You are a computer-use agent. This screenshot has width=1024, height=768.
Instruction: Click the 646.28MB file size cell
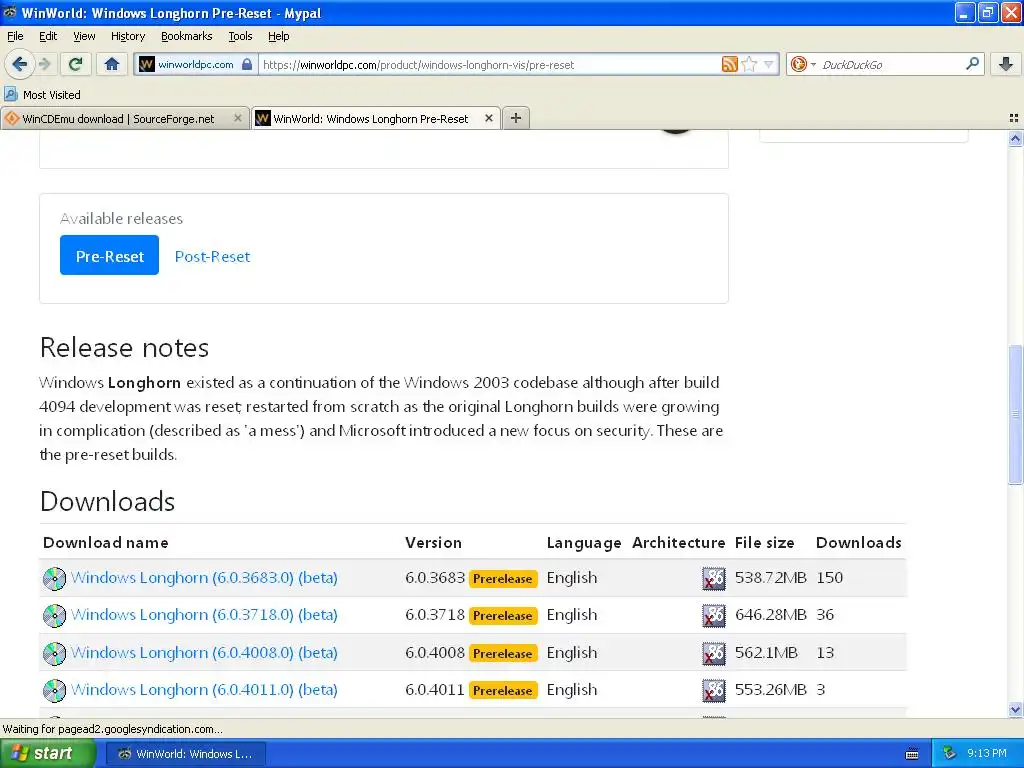(771, 615)
